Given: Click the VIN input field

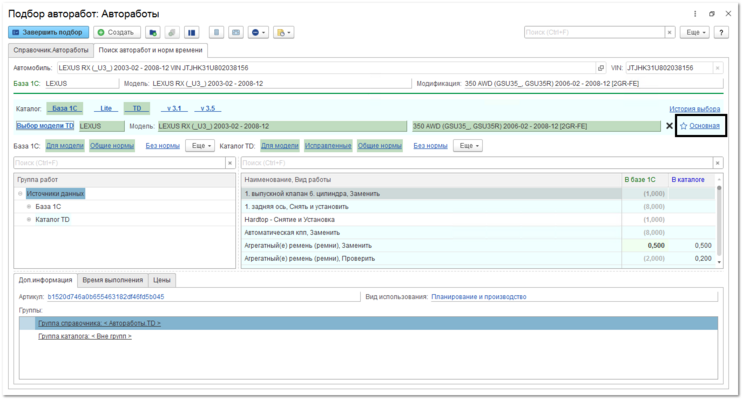Looking at the screenshot, I should 669,68.
